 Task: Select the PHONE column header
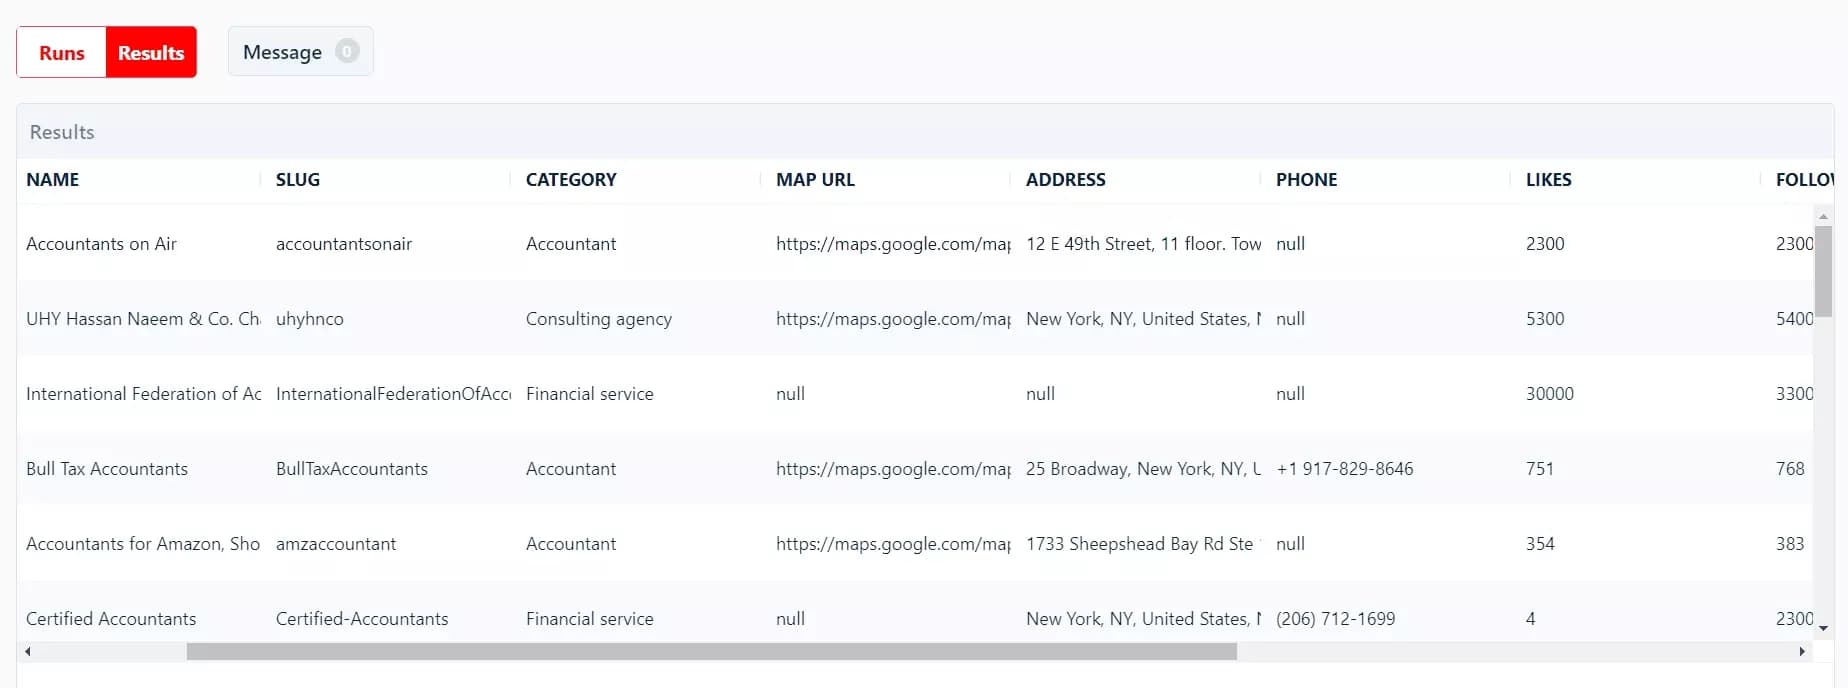pyautogui.click(x=1306, y=179)
